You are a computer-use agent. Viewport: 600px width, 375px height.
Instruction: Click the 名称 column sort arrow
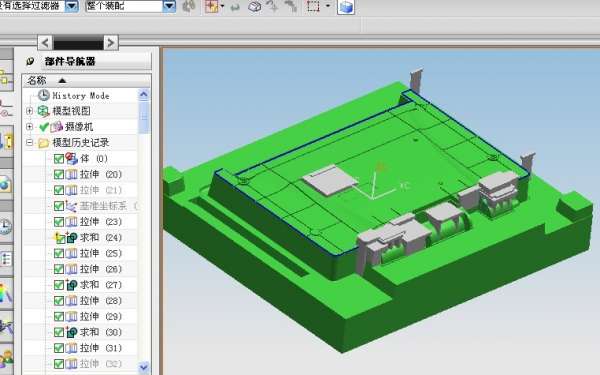pyautogui.click(x=62, y=80)
